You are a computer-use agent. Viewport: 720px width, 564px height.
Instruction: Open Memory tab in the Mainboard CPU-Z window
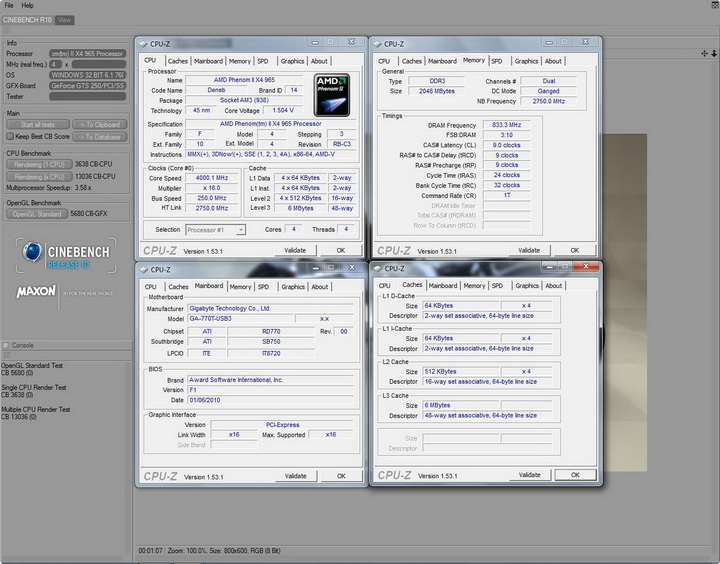[x=241, y=287]
